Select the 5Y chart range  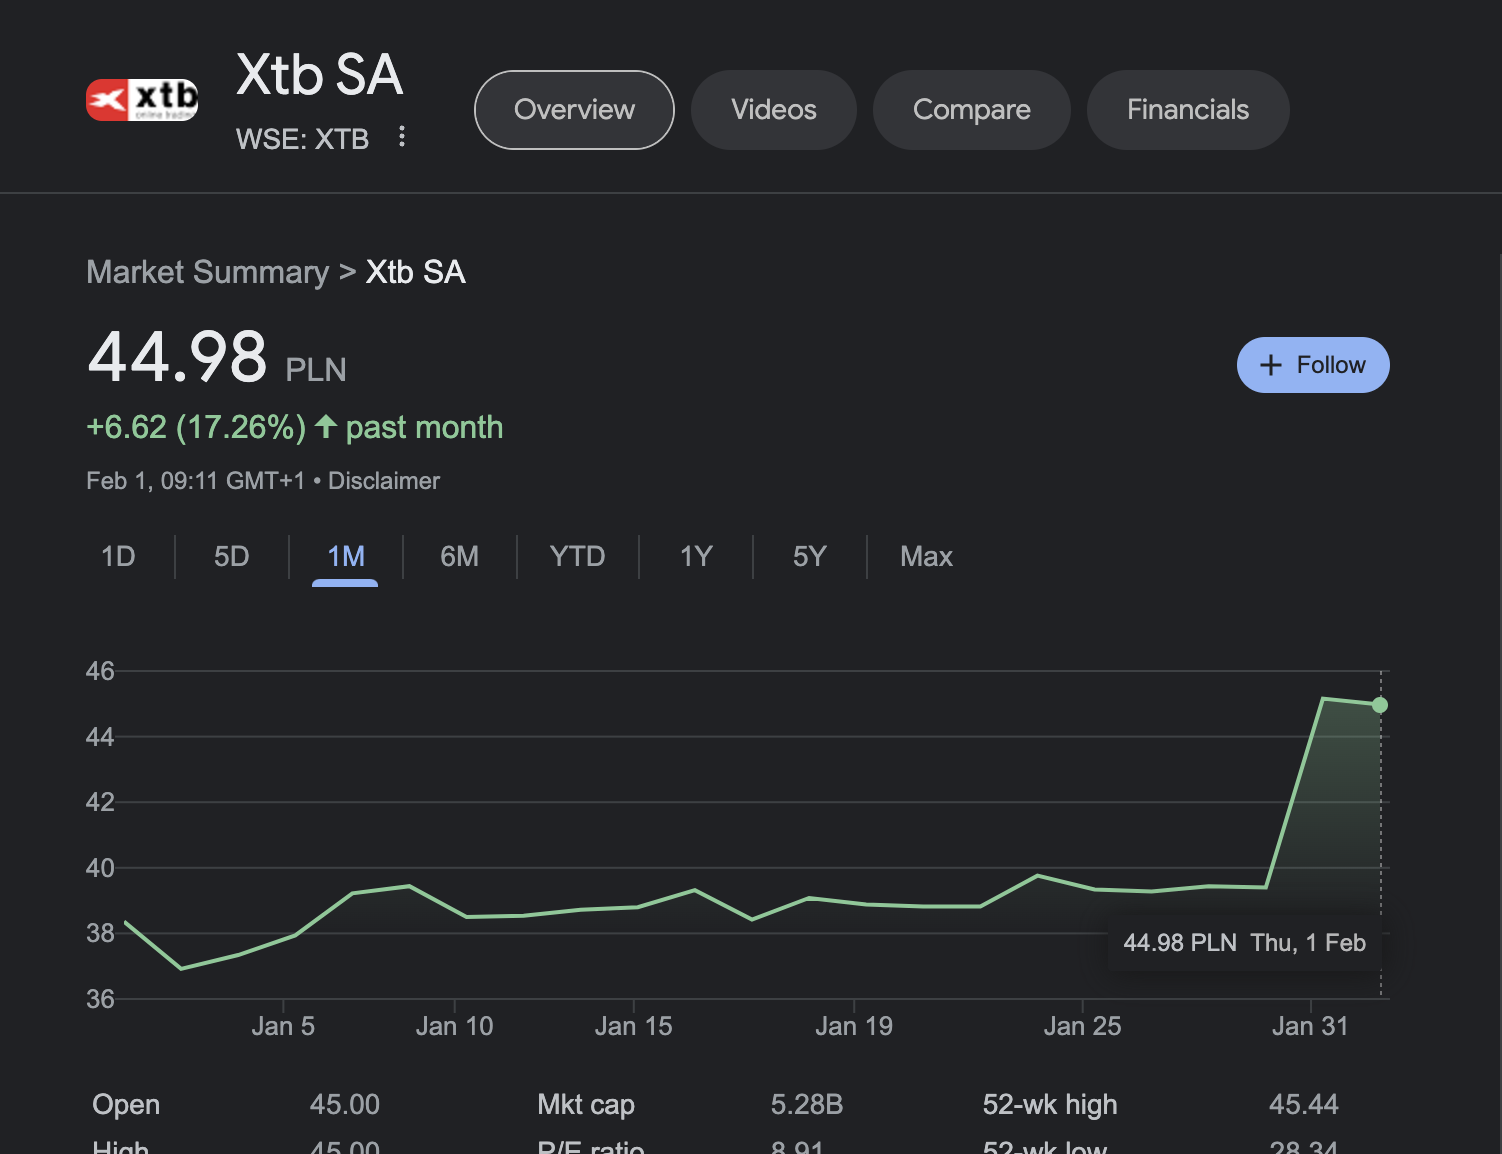pyautogui.click(x=810, y=556)
